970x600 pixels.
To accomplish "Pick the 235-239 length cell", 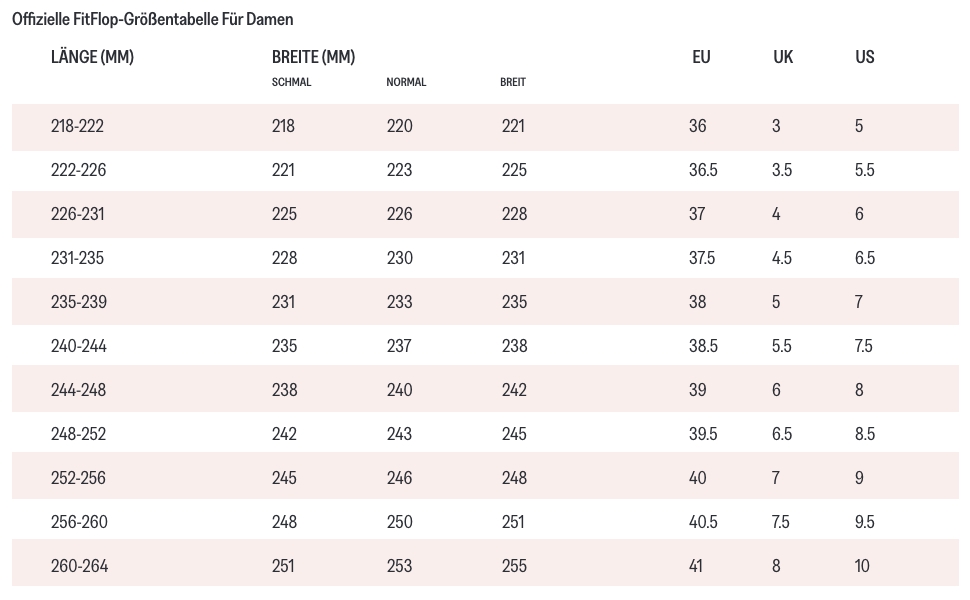I will (x=78, y=302).
